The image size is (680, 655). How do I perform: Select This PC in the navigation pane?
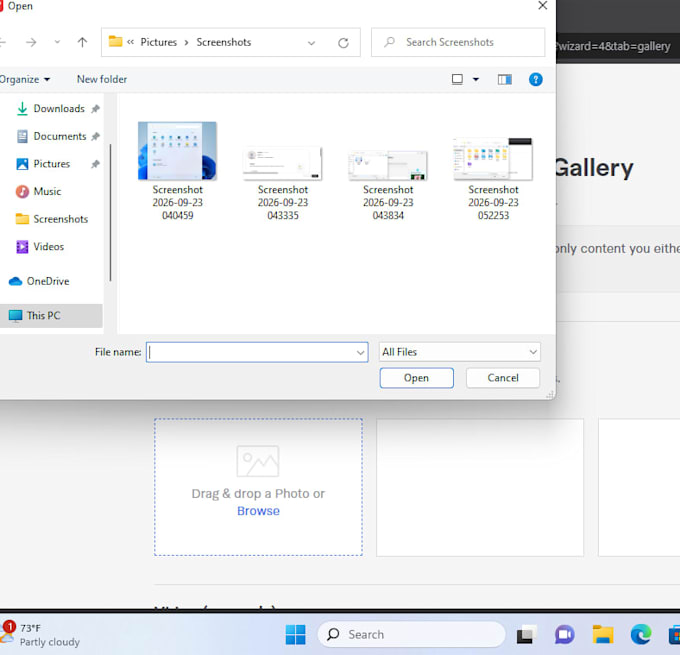tap(51, 315)
